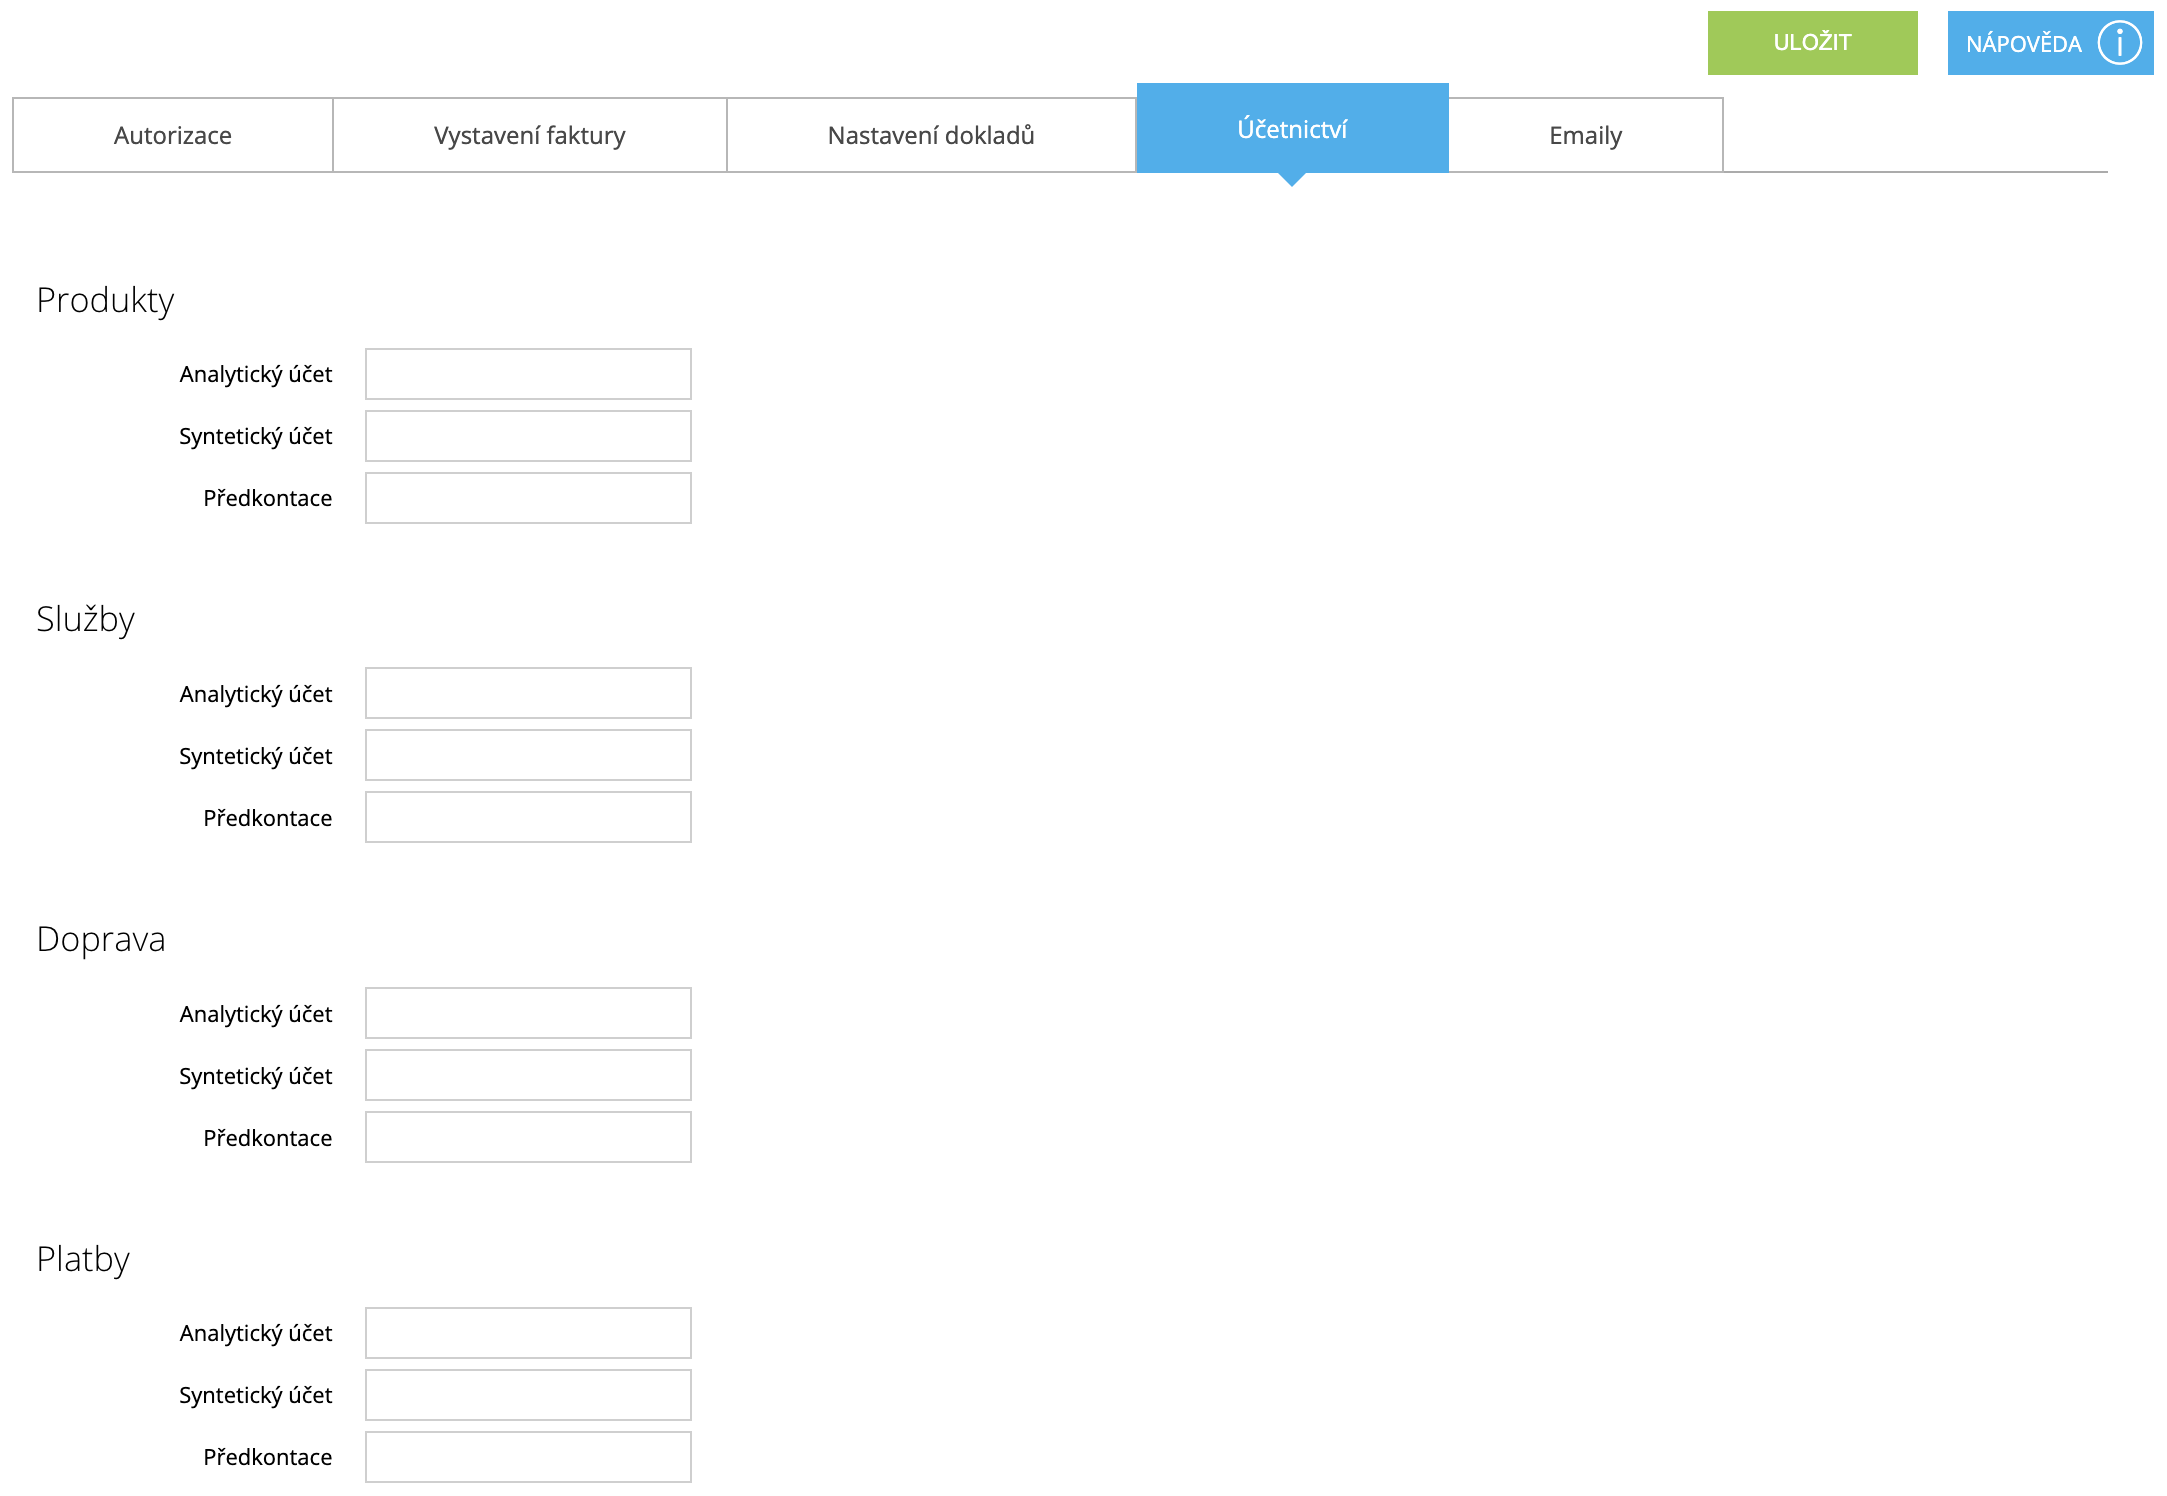2167x1496 pixels.
Task: Click Analytický účet label under Služby
Action: pos(256,694)
